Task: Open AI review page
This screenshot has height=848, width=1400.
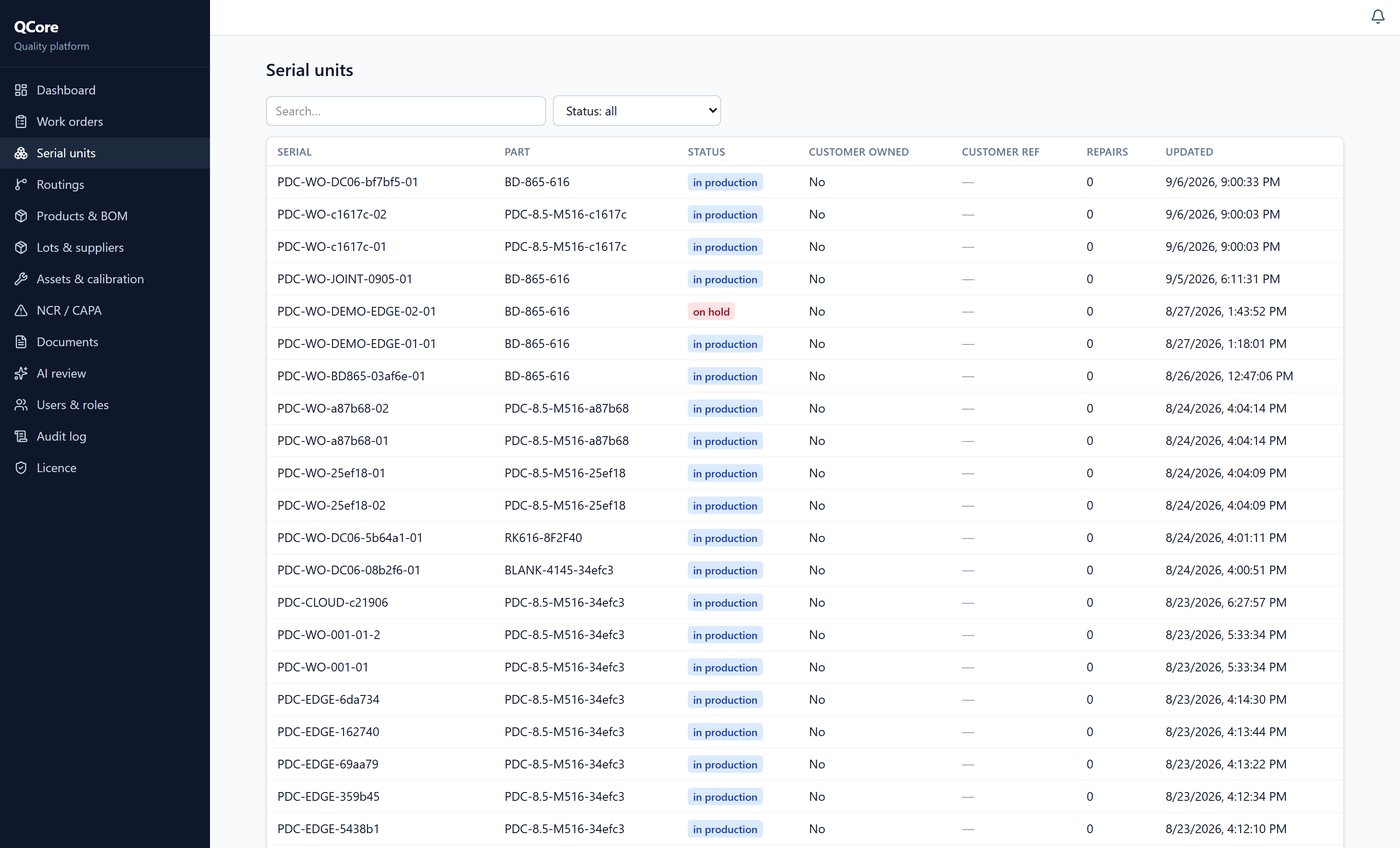Action: (105, 374)
